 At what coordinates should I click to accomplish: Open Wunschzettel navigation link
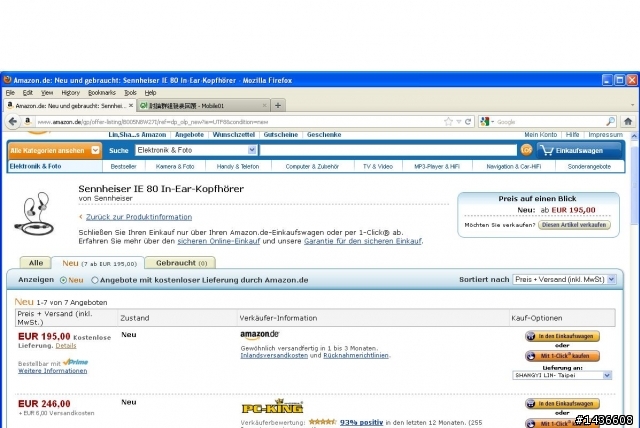[x=233, y=135]
